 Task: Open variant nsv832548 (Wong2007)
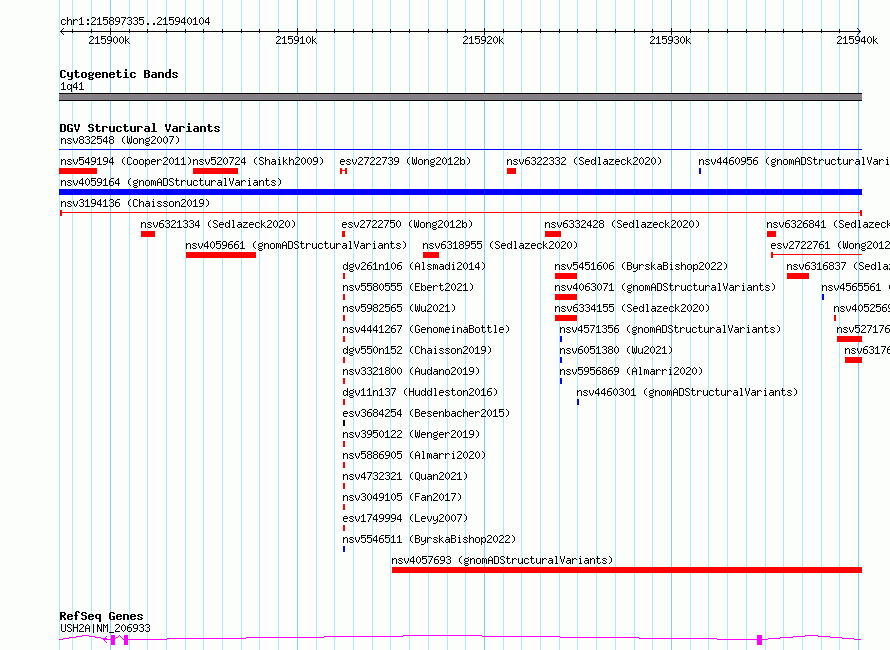tap(120, 140)
